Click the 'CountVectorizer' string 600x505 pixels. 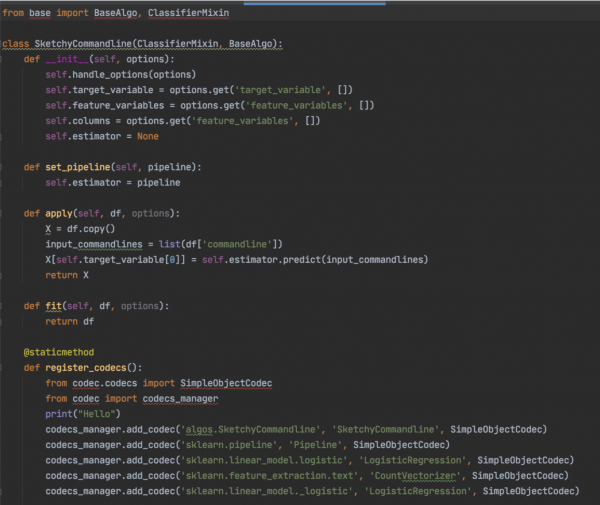[x=415, y=476]
